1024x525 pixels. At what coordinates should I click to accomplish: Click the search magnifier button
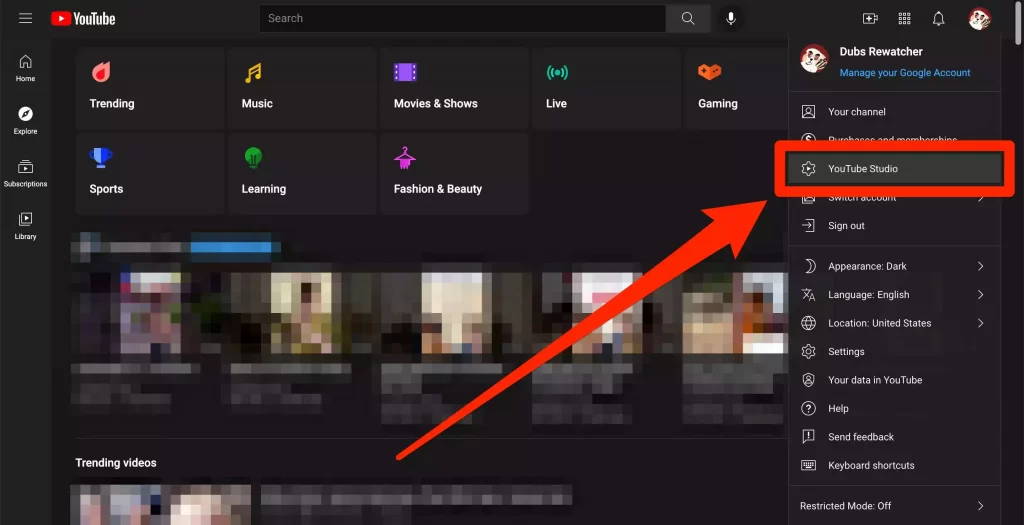pyautogui.click(x=688, y=18)
